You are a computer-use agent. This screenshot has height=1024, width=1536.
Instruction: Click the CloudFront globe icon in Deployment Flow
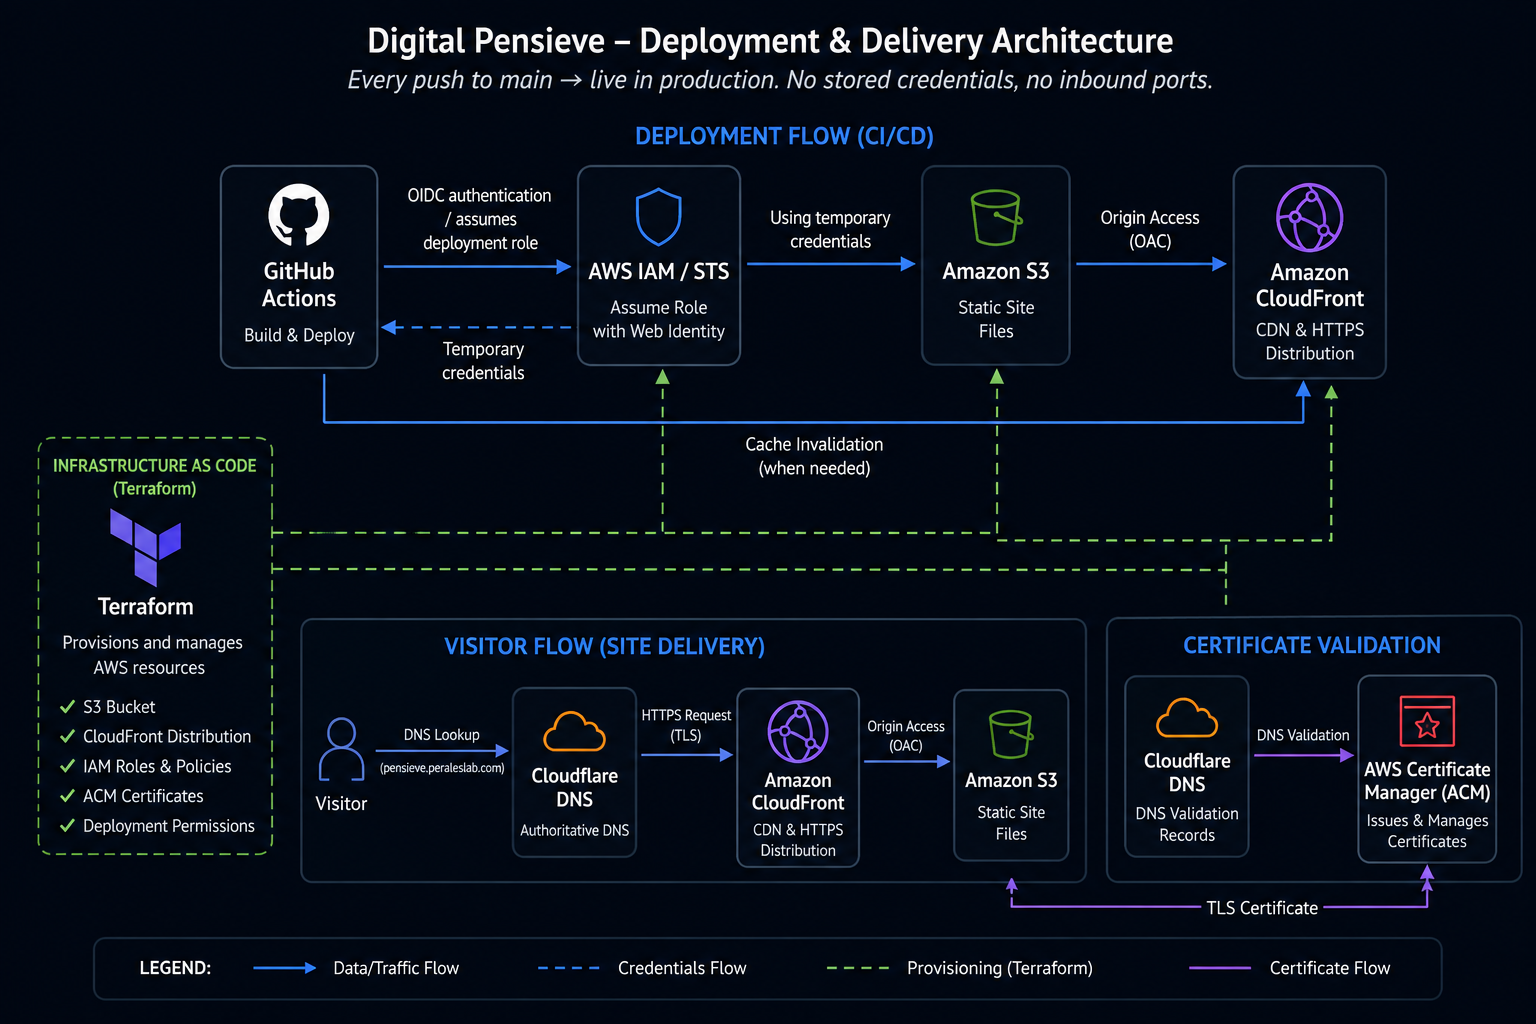[x=1309, y=217]
